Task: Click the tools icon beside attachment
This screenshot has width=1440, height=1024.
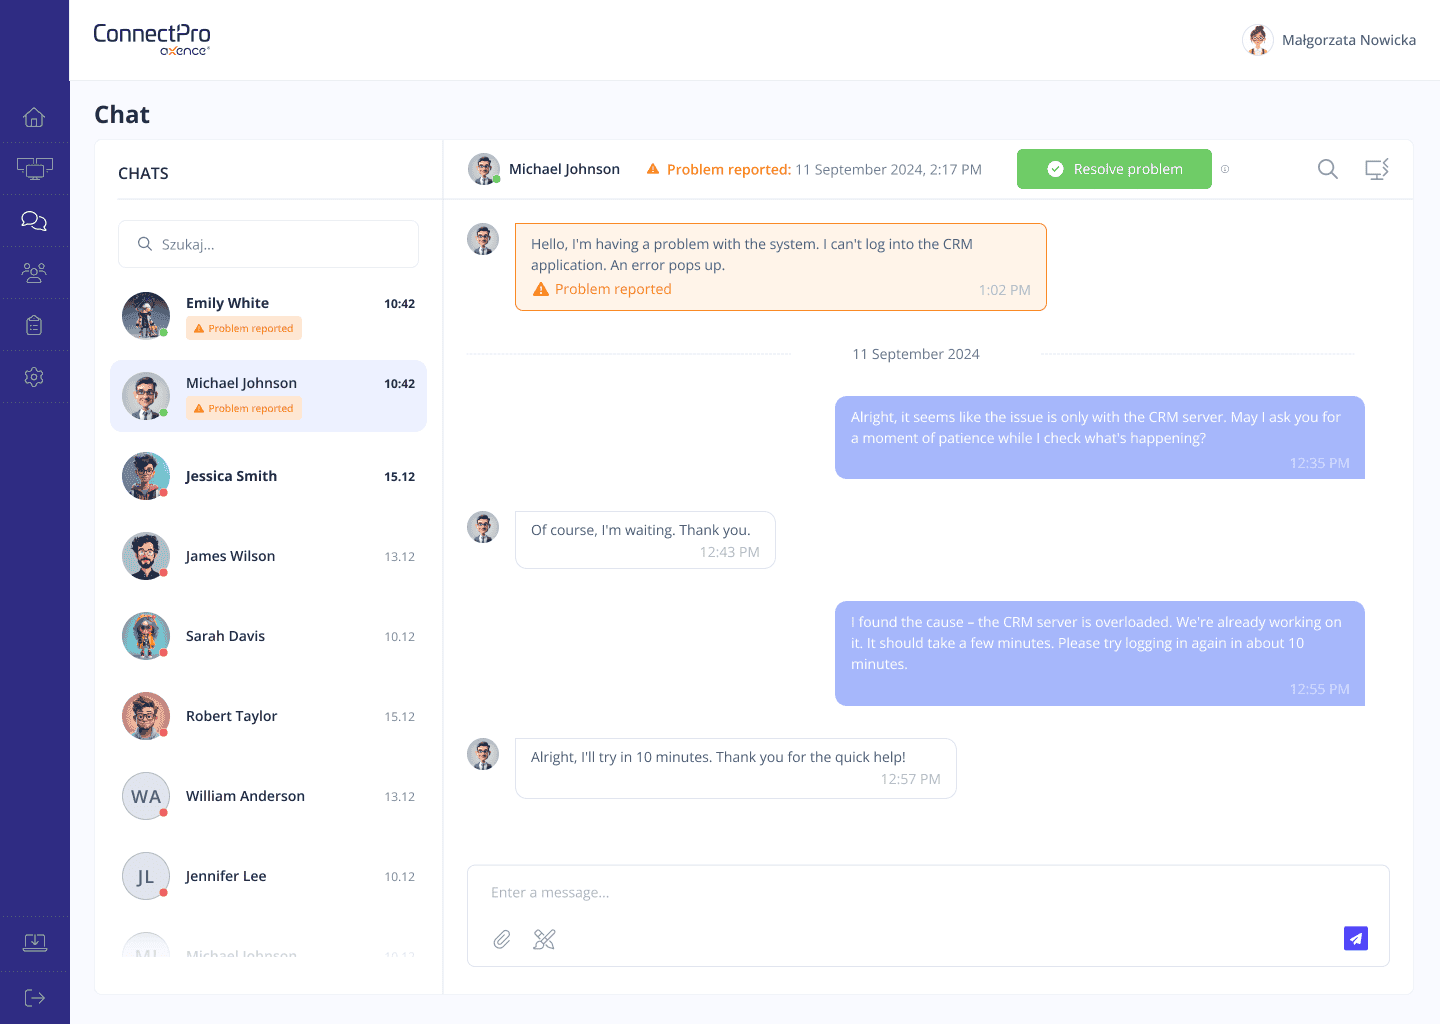Action: 544,939
